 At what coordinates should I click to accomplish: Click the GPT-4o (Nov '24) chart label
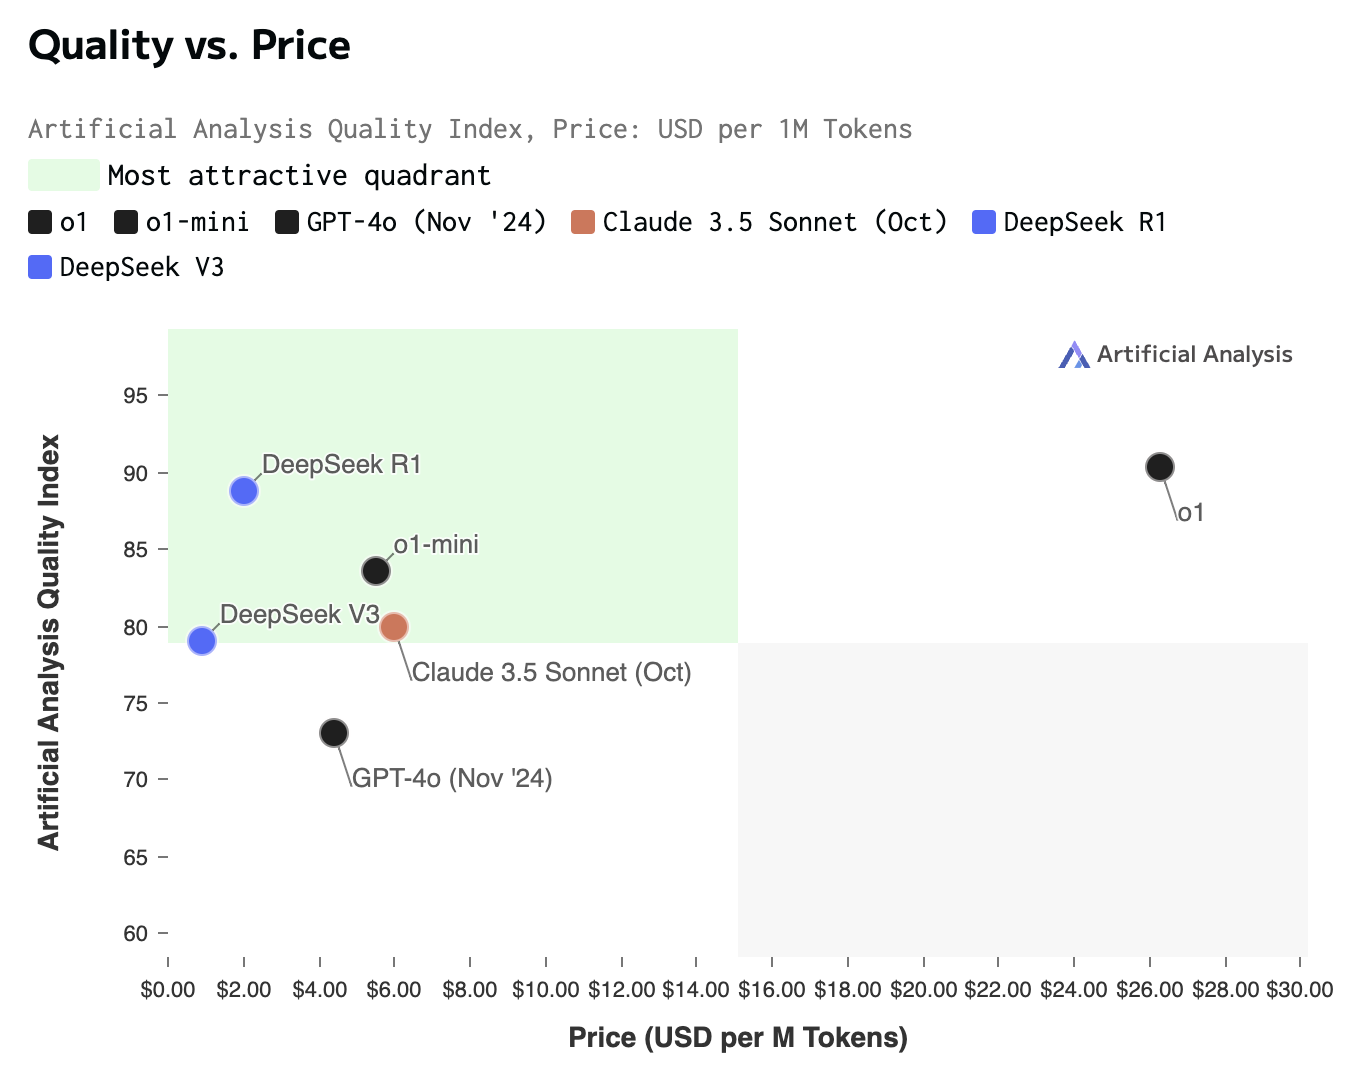(x=452, y=779)
